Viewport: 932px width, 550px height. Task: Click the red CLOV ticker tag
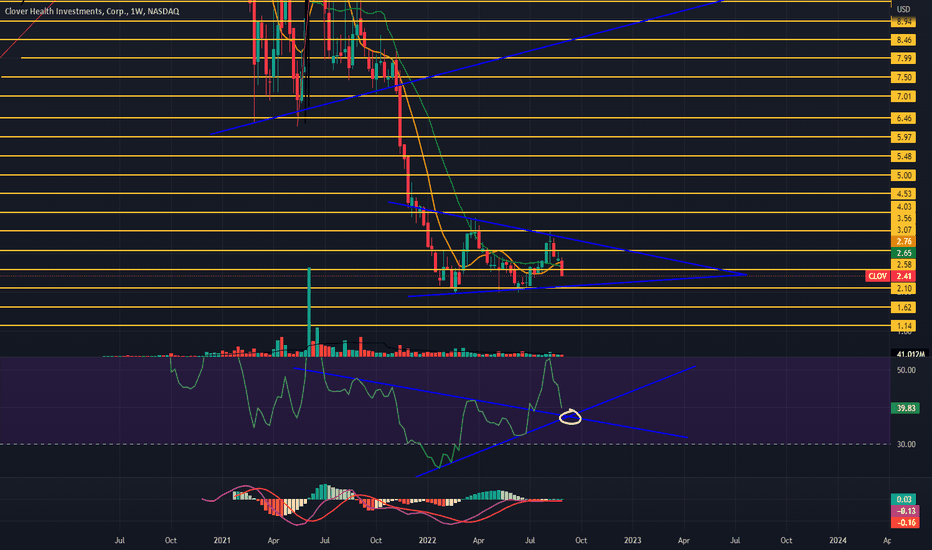(x=877, y=276)
